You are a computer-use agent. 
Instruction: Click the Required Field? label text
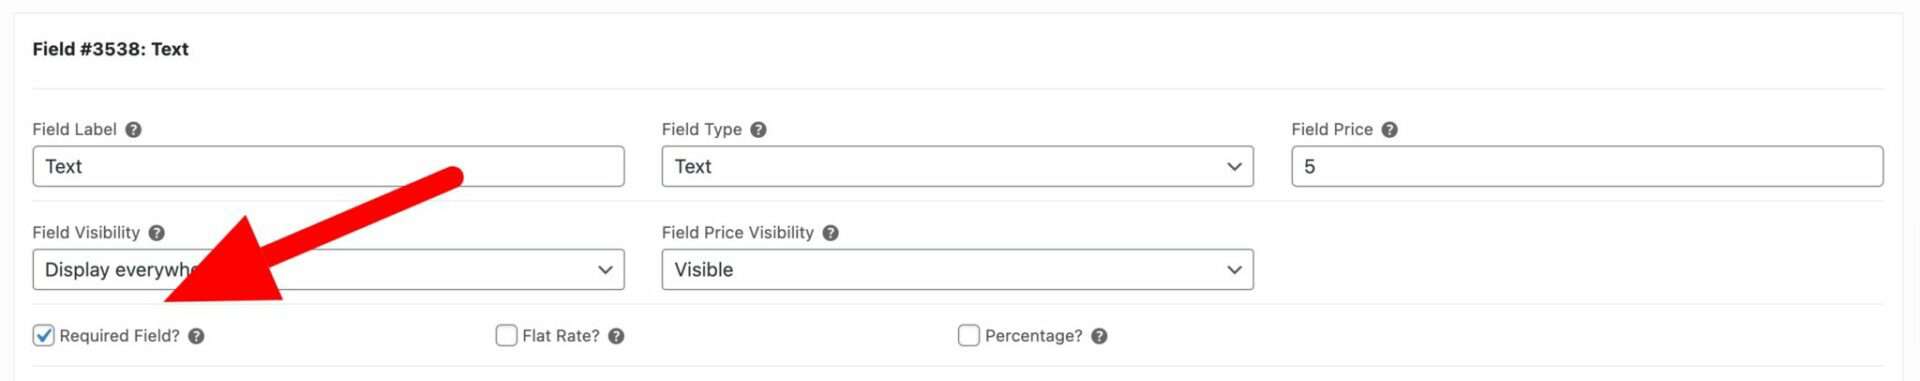(119, 336)
